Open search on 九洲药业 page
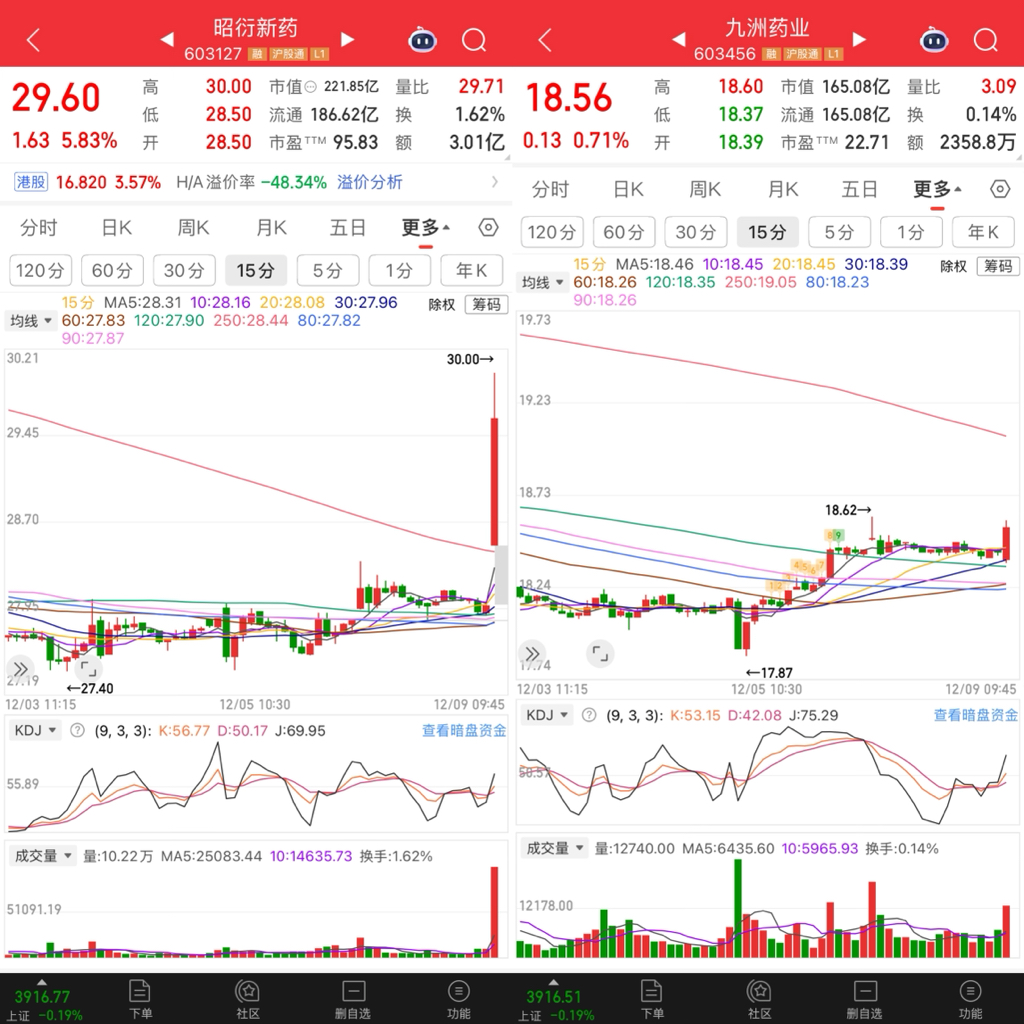 pos(986,40)
